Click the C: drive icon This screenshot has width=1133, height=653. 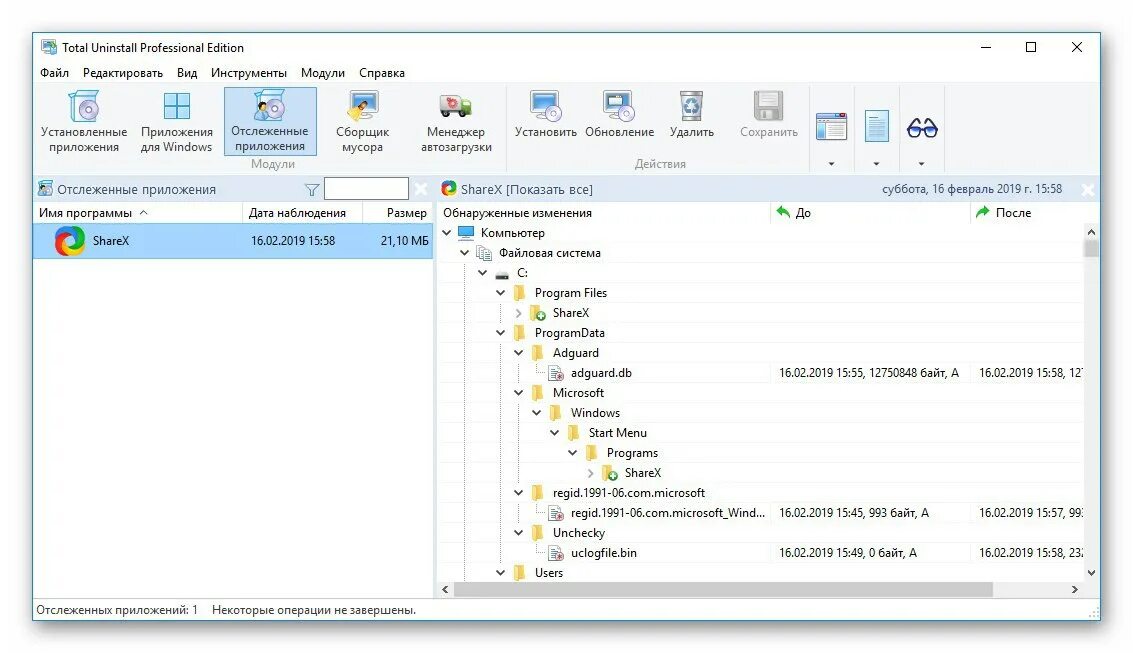pyautogui.click(x=502, y=274)
